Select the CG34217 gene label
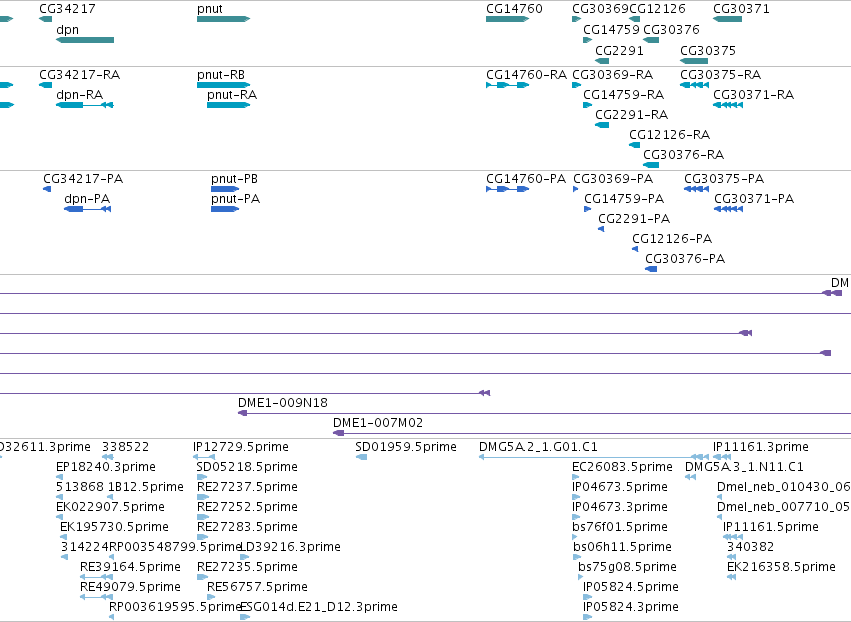851x622 pixels. [x=67, y=9]
